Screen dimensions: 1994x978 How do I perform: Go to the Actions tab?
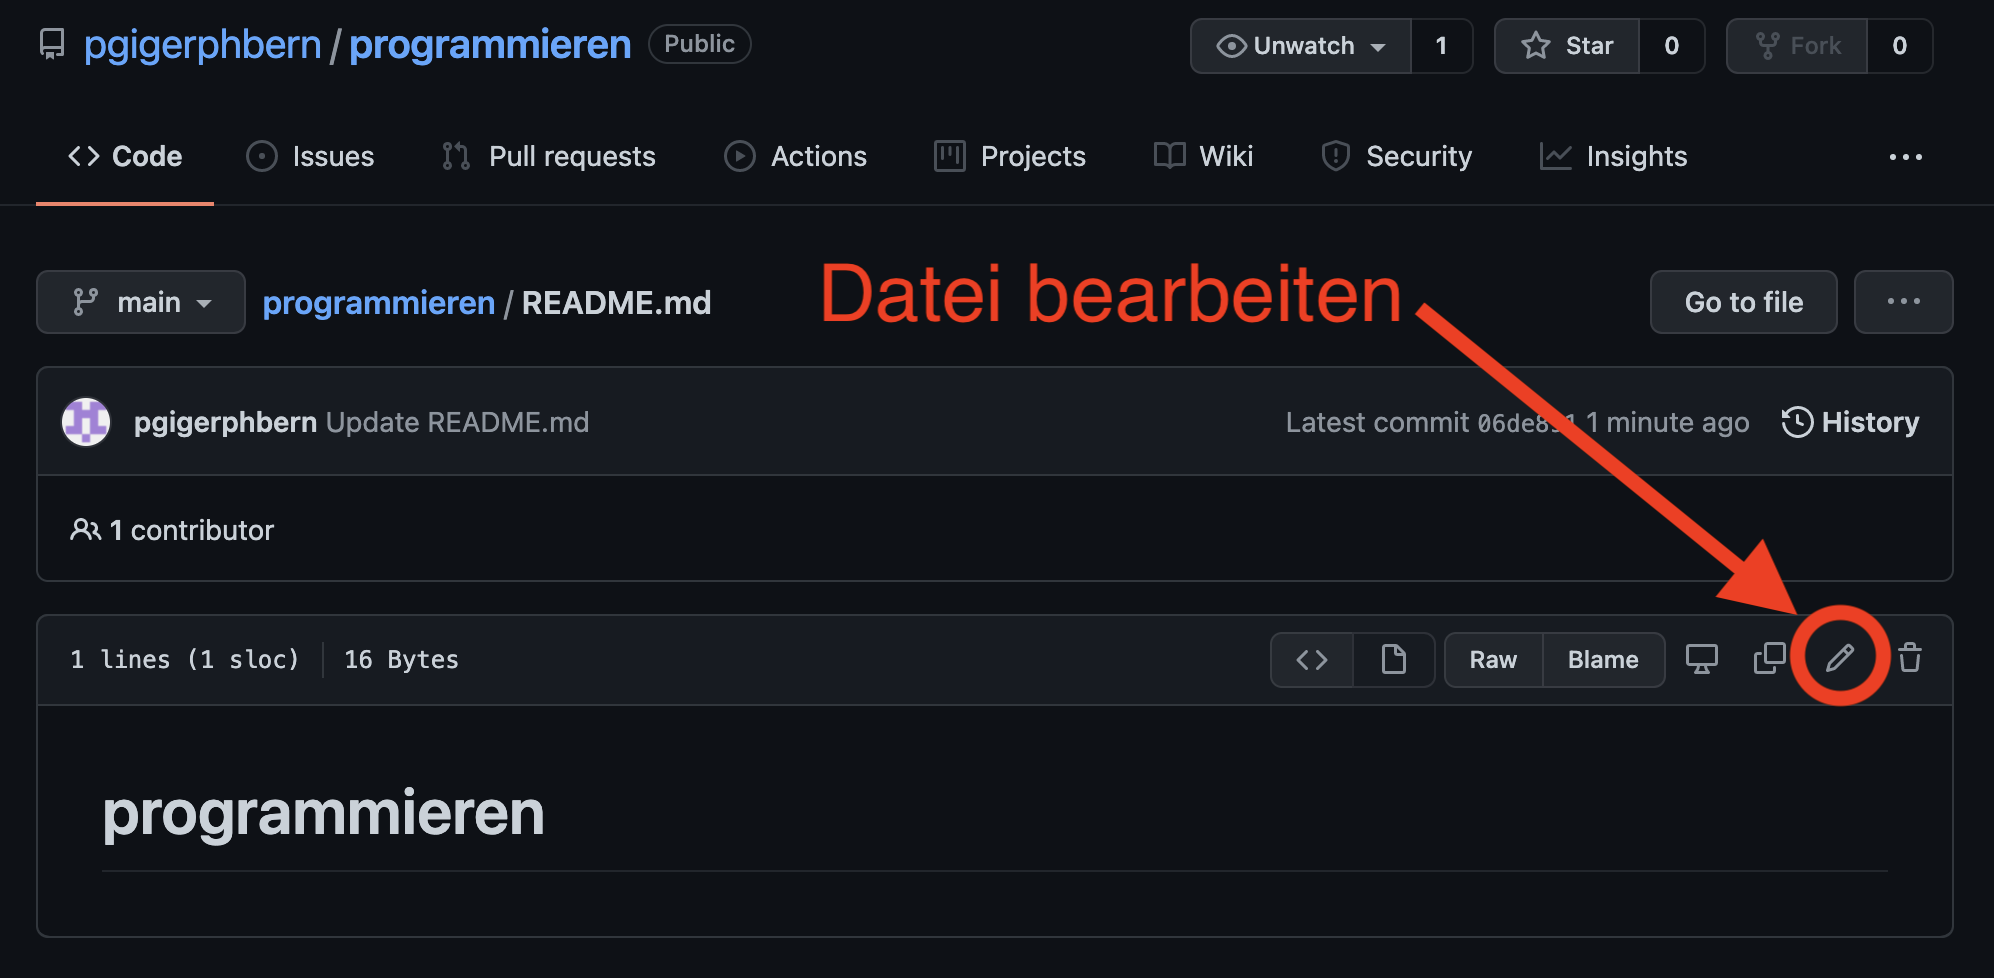pyautogui.click(x=796, y=157)
